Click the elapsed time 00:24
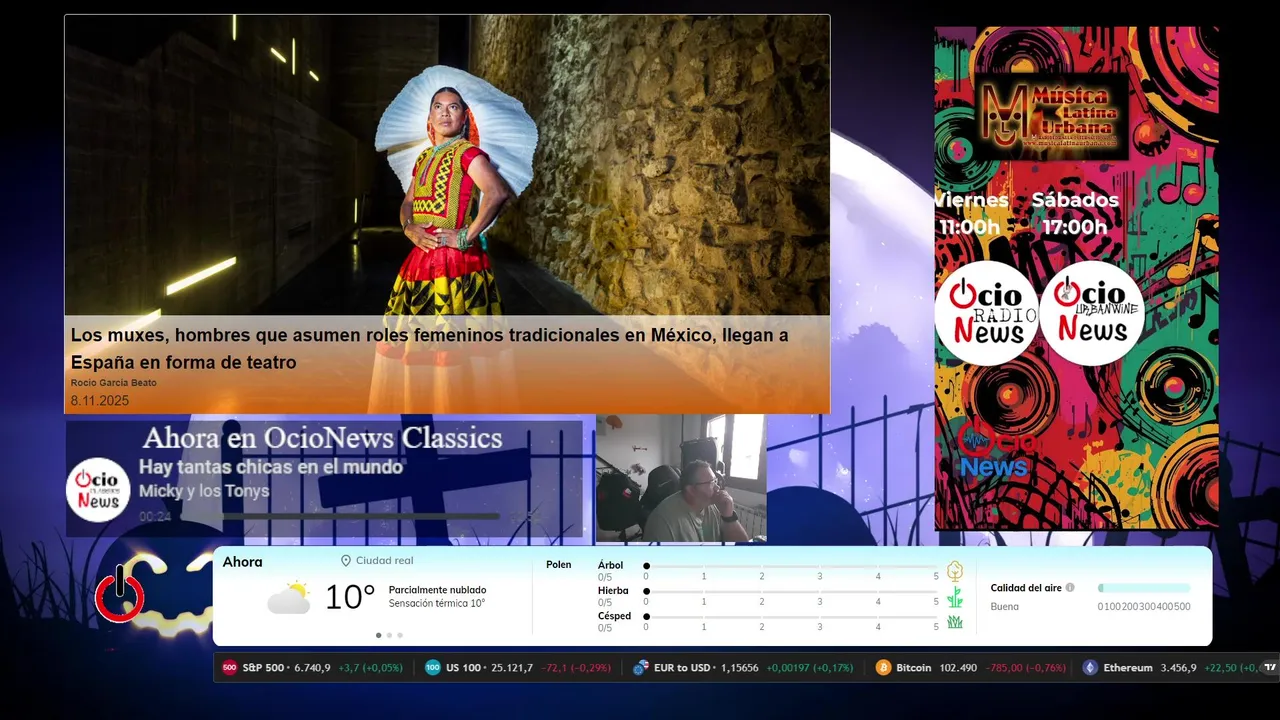Screen dimensions: 1280x720 point(155,517)
